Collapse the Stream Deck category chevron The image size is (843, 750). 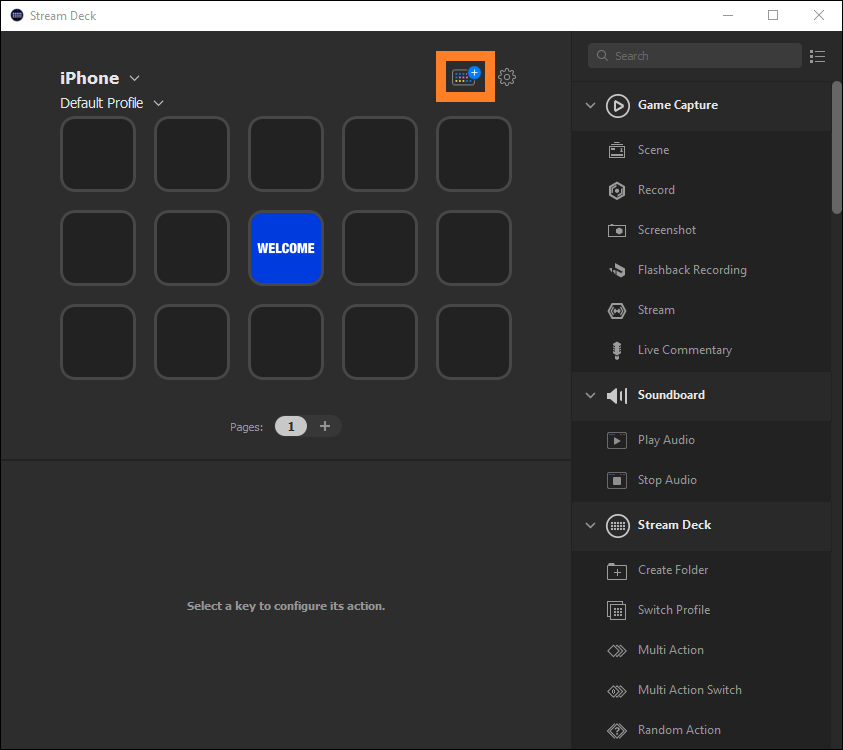[590, 525]
